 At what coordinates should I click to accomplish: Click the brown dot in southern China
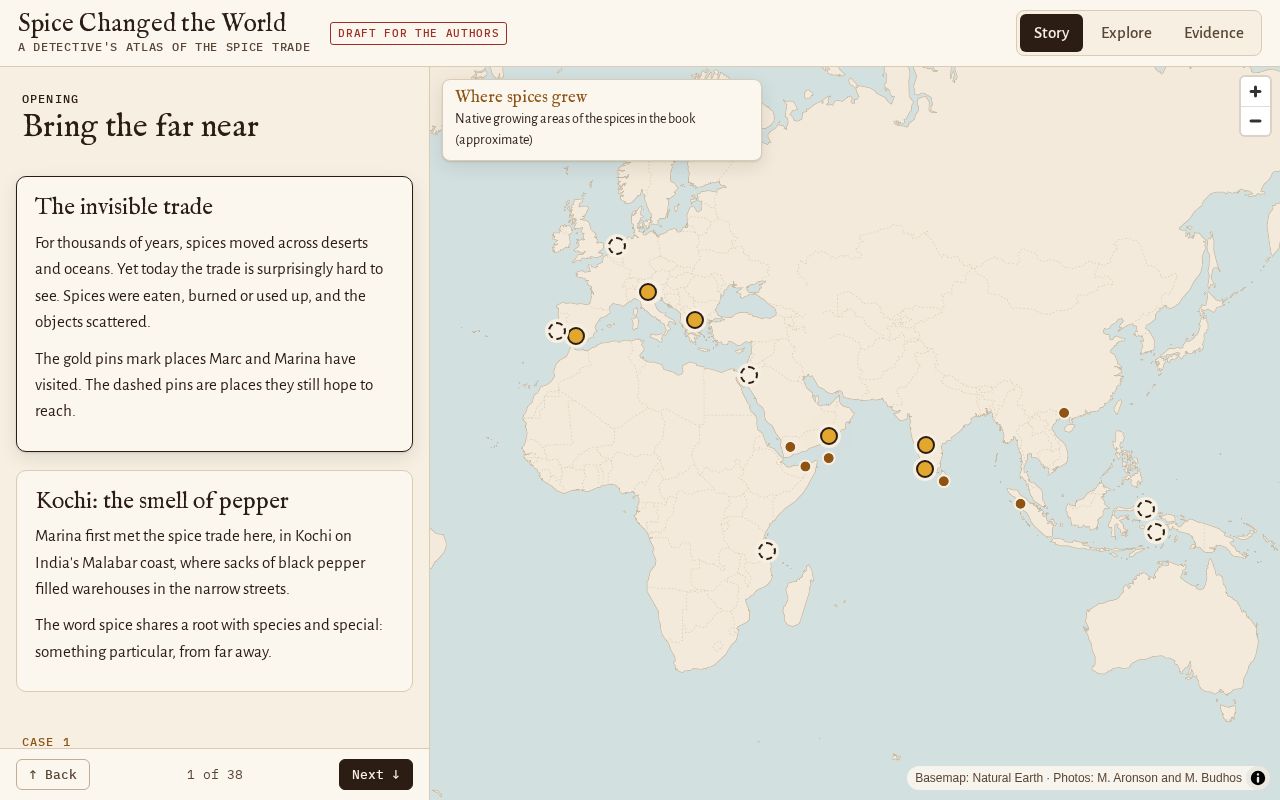click(x=1064, y=413)
